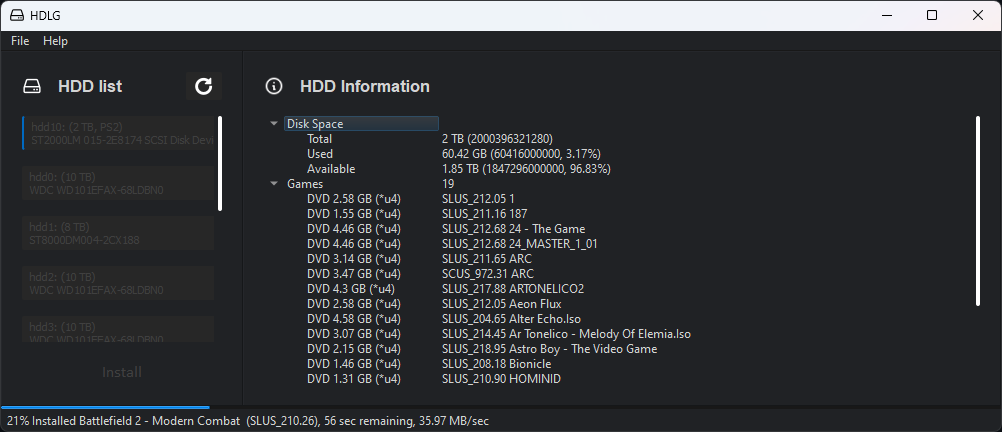Click the HDD list drive icon
The height and width of the screenshot is (432, 1002).
coord(32,86)
